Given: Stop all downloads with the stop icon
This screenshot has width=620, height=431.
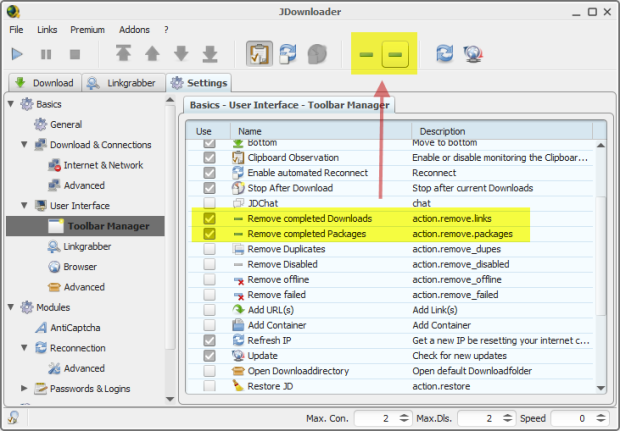Looking at the screenshot, I should click(75, 54).
